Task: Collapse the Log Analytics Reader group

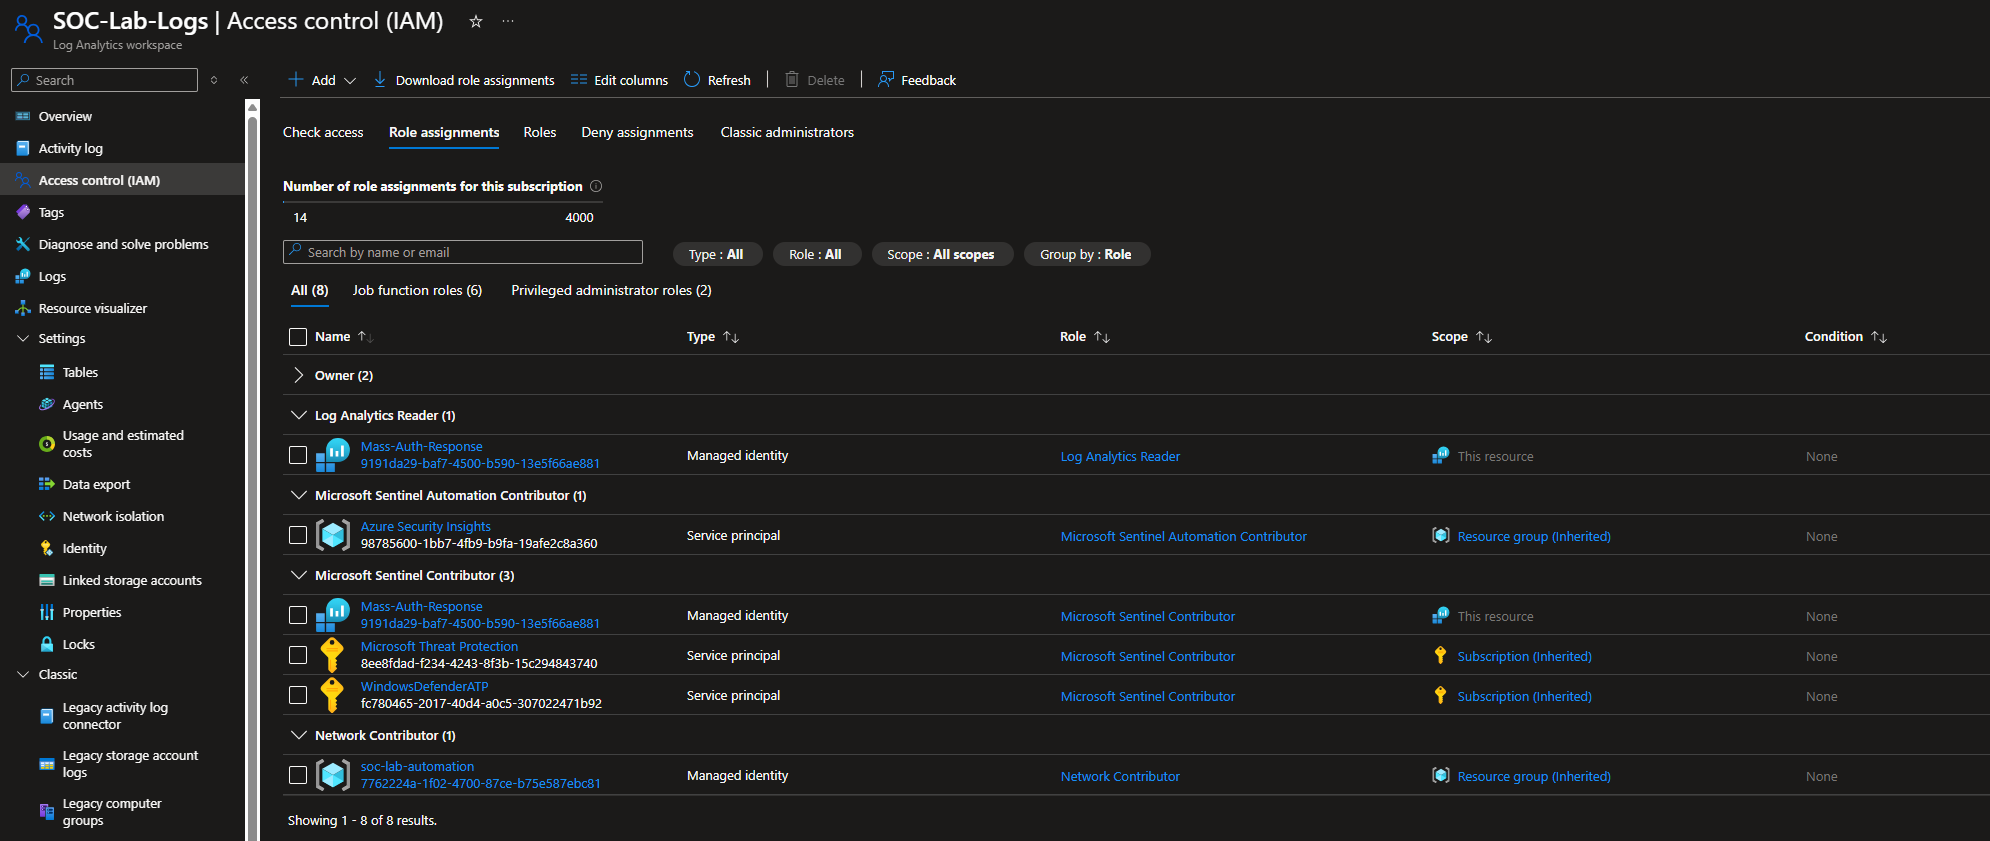Action: [x=298, y=416]
